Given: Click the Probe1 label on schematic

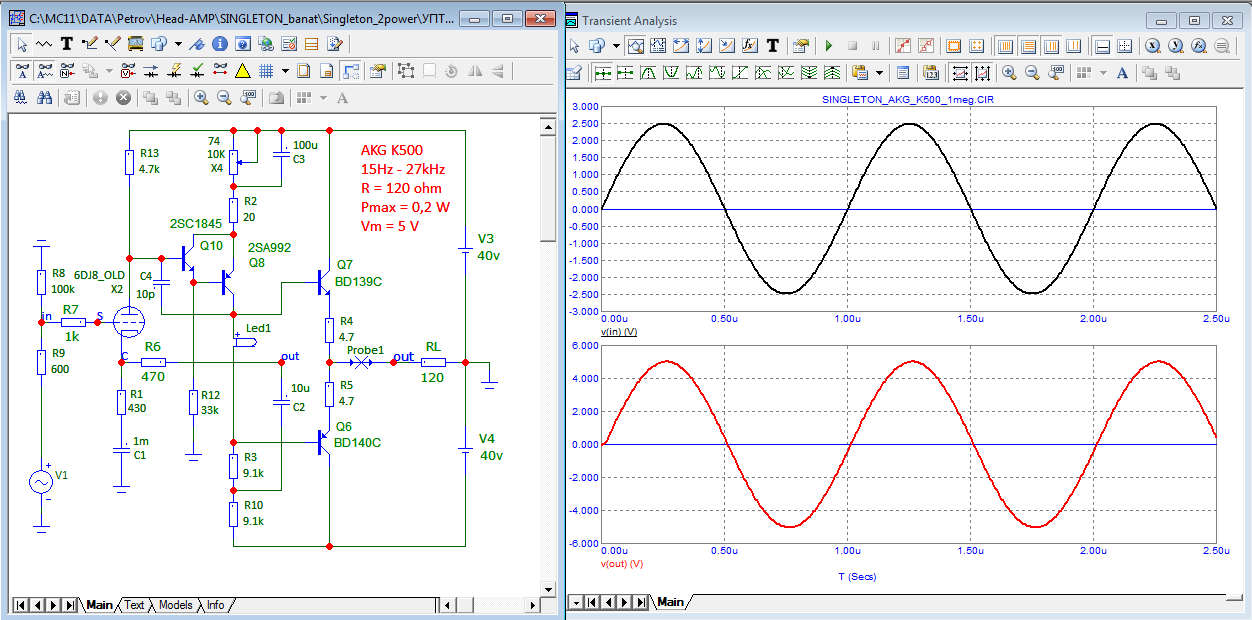Looking at the screenshot, I should tap(365, 350).
